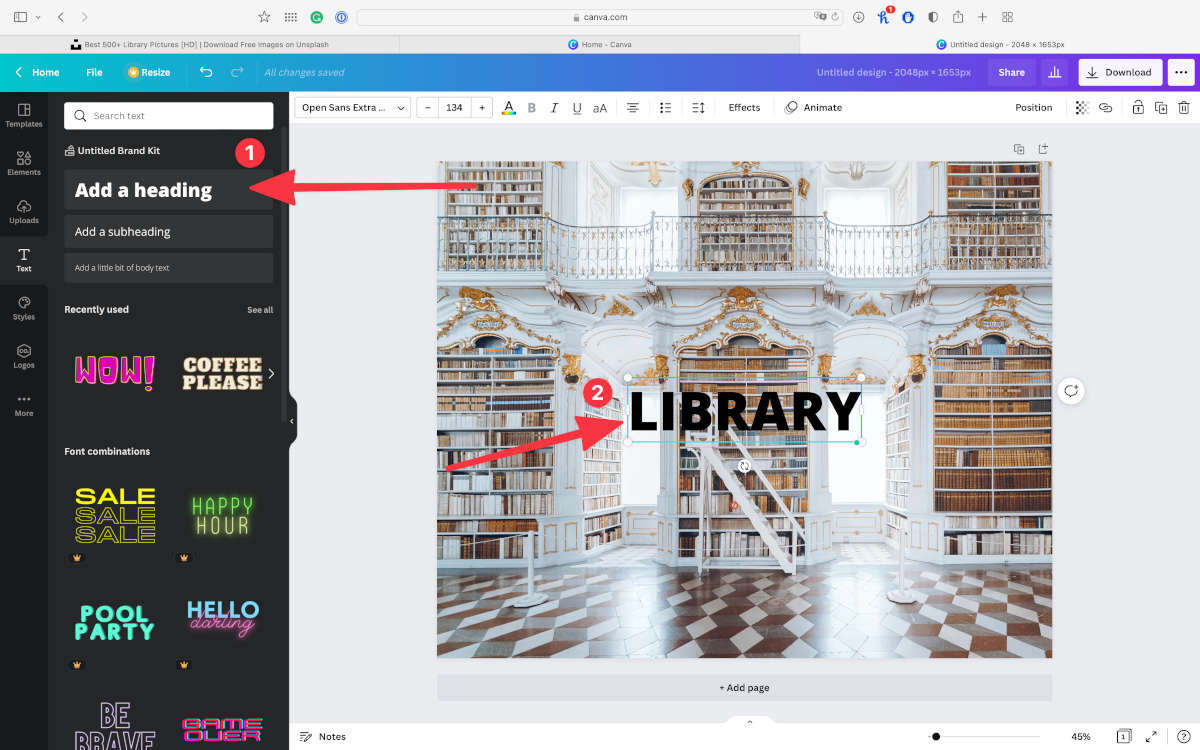The height and width of the screenshot is (750, 1200).
Task: Open the analytics chart icon beside Share
Action: [1054, 72]
